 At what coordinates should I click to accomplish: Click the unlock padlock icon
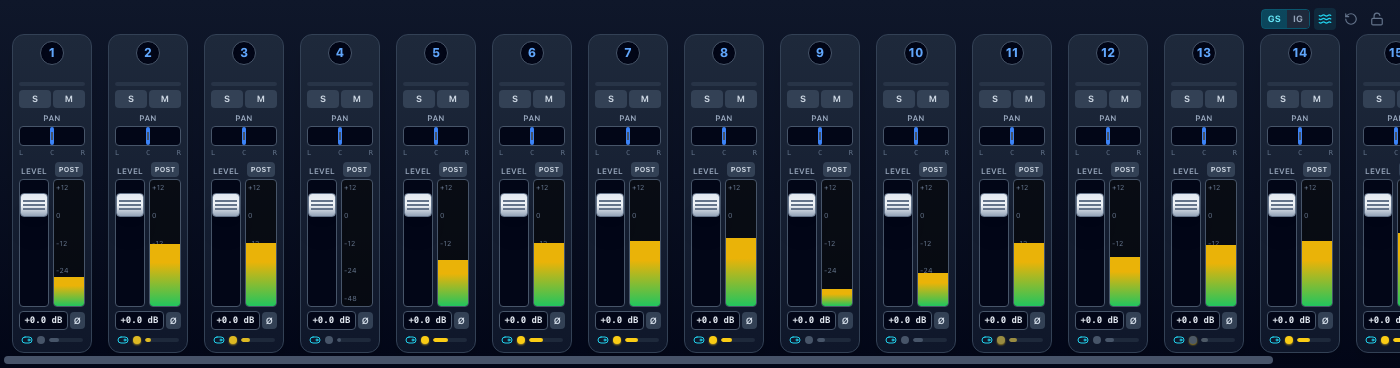[x=1377, y=19]
